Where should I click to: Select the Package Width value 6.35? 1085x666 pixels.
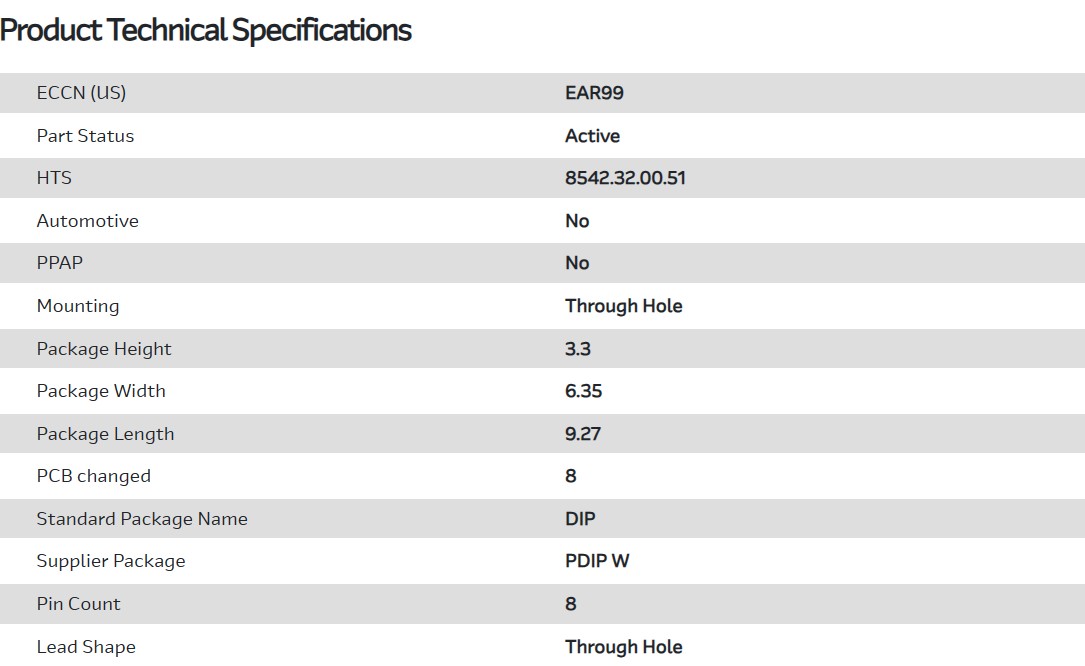(583, 391)
